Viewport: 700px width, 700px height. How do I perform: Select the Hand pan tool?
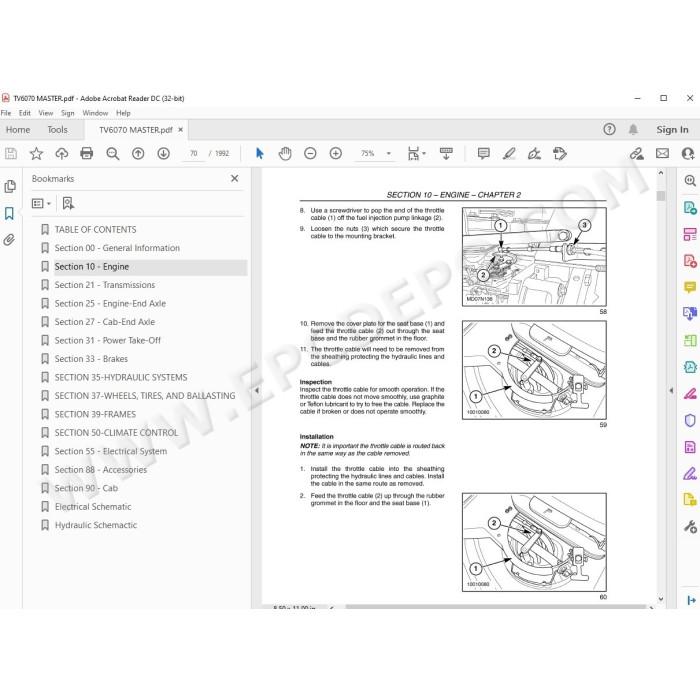[285, 154]
